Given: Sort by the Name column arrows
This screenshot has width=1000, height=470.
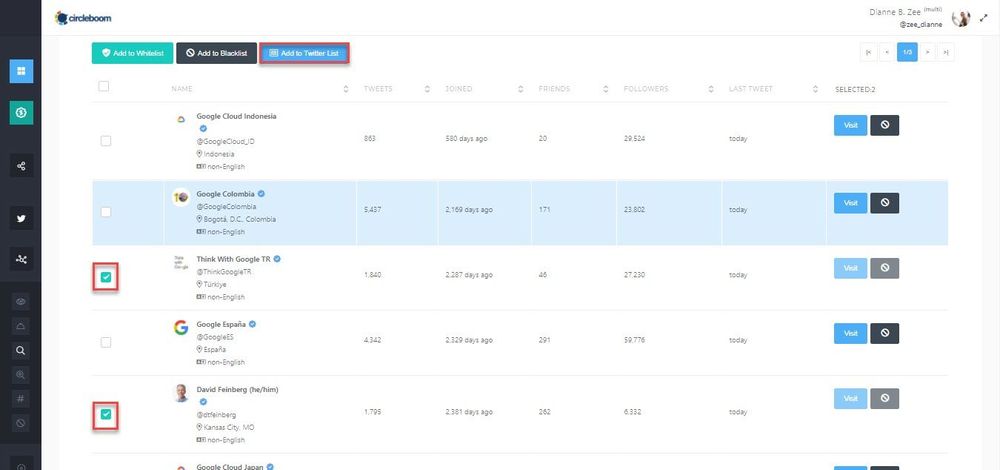Looking at the screenshot, I should coord(346,89).
